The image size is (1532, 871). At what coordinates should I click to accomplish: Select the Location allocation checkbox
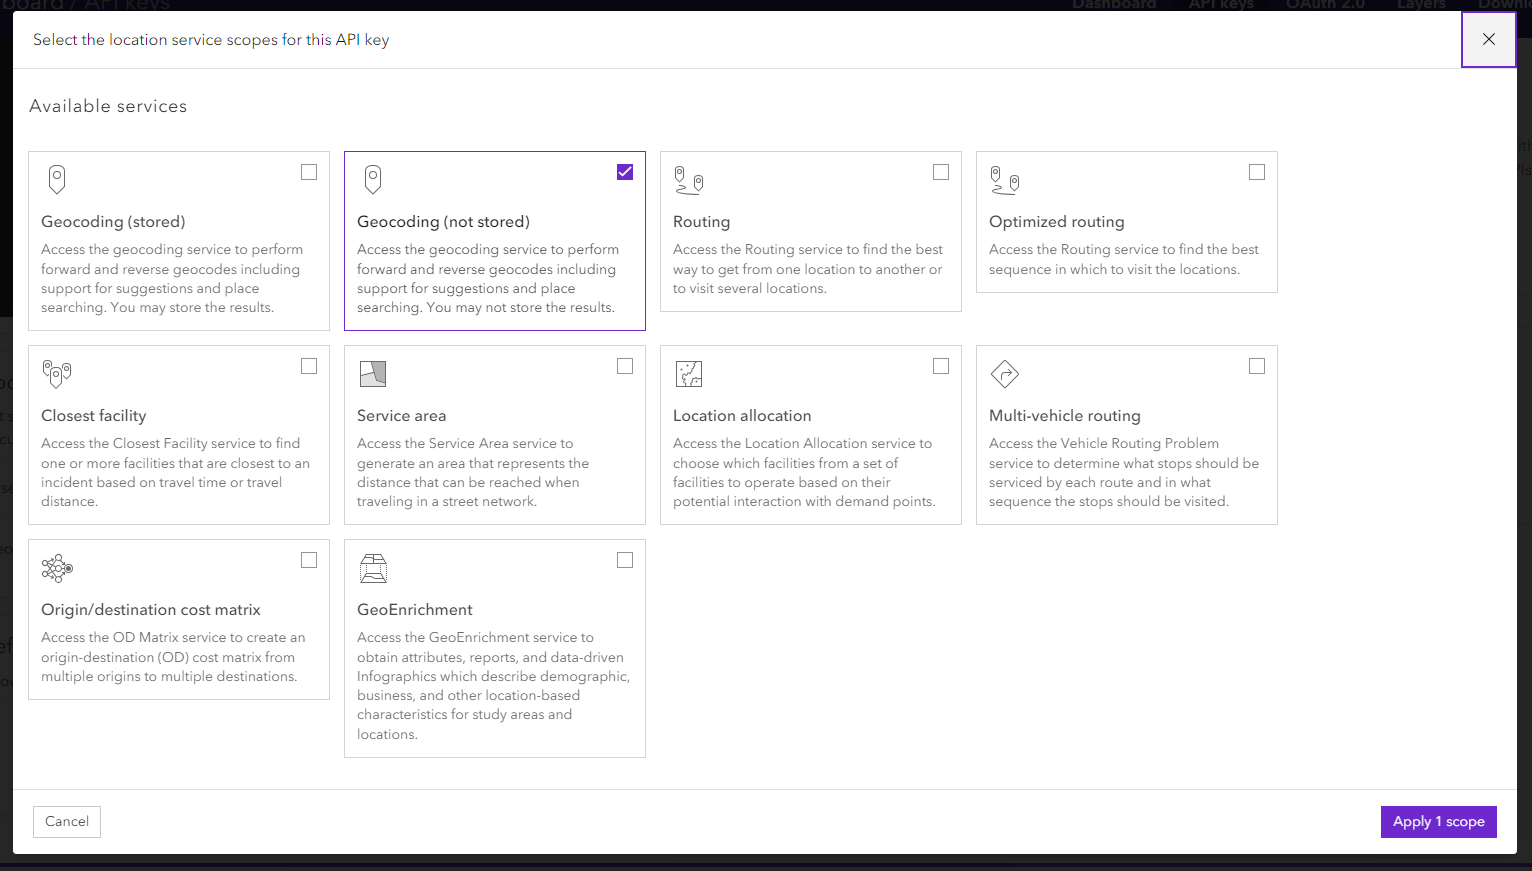[x=941, y=366]
